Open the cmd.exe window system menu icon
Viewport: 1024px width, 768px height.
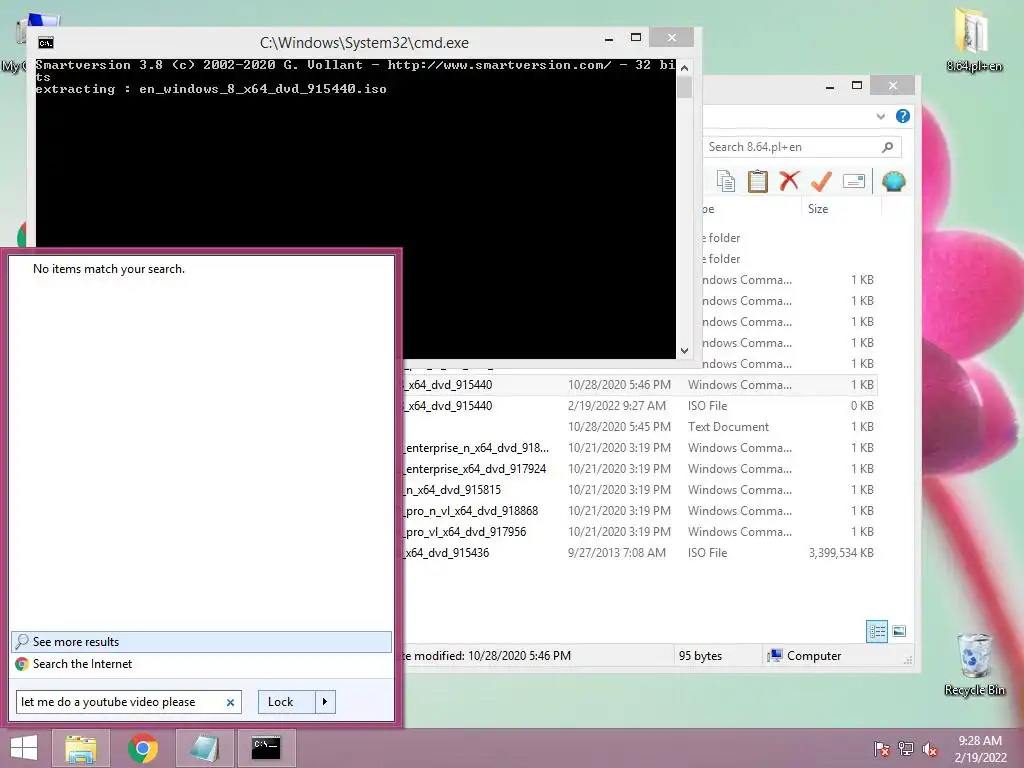pyautogui.click(x=46, y=43)
